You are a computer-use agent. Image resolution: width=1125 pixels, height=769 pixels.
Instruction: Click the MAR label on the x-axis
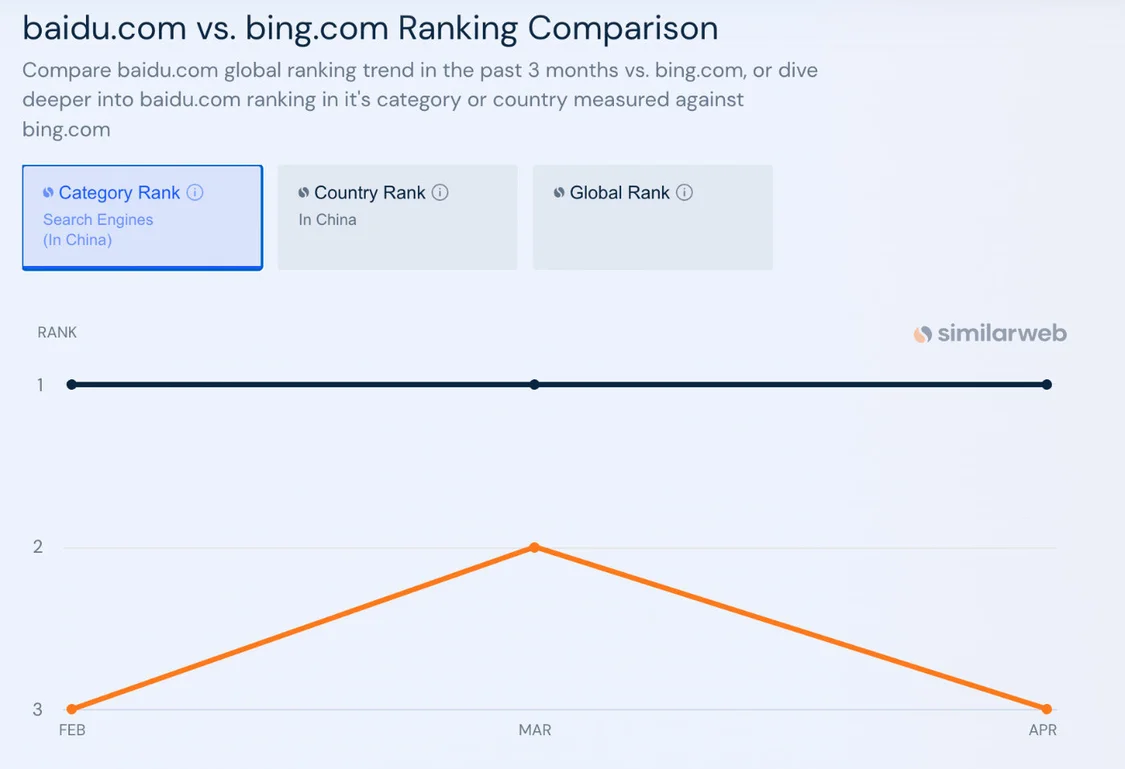pos(535,730)
